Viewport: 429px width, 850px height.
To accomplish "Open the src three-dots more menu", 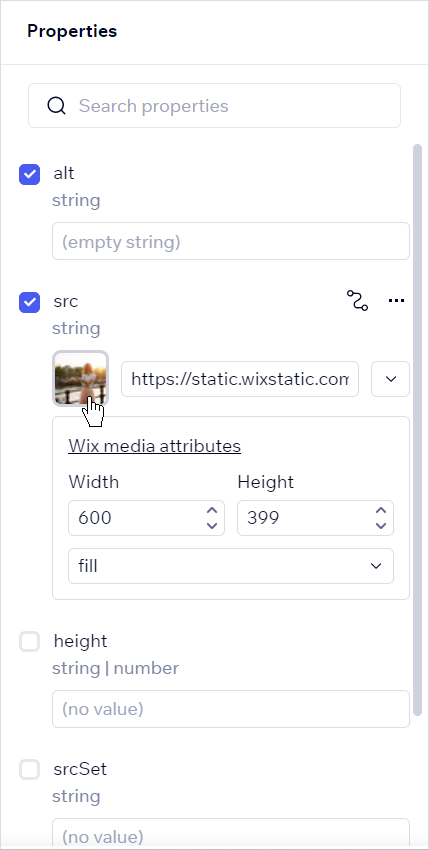I will click(x=396, y=300).
